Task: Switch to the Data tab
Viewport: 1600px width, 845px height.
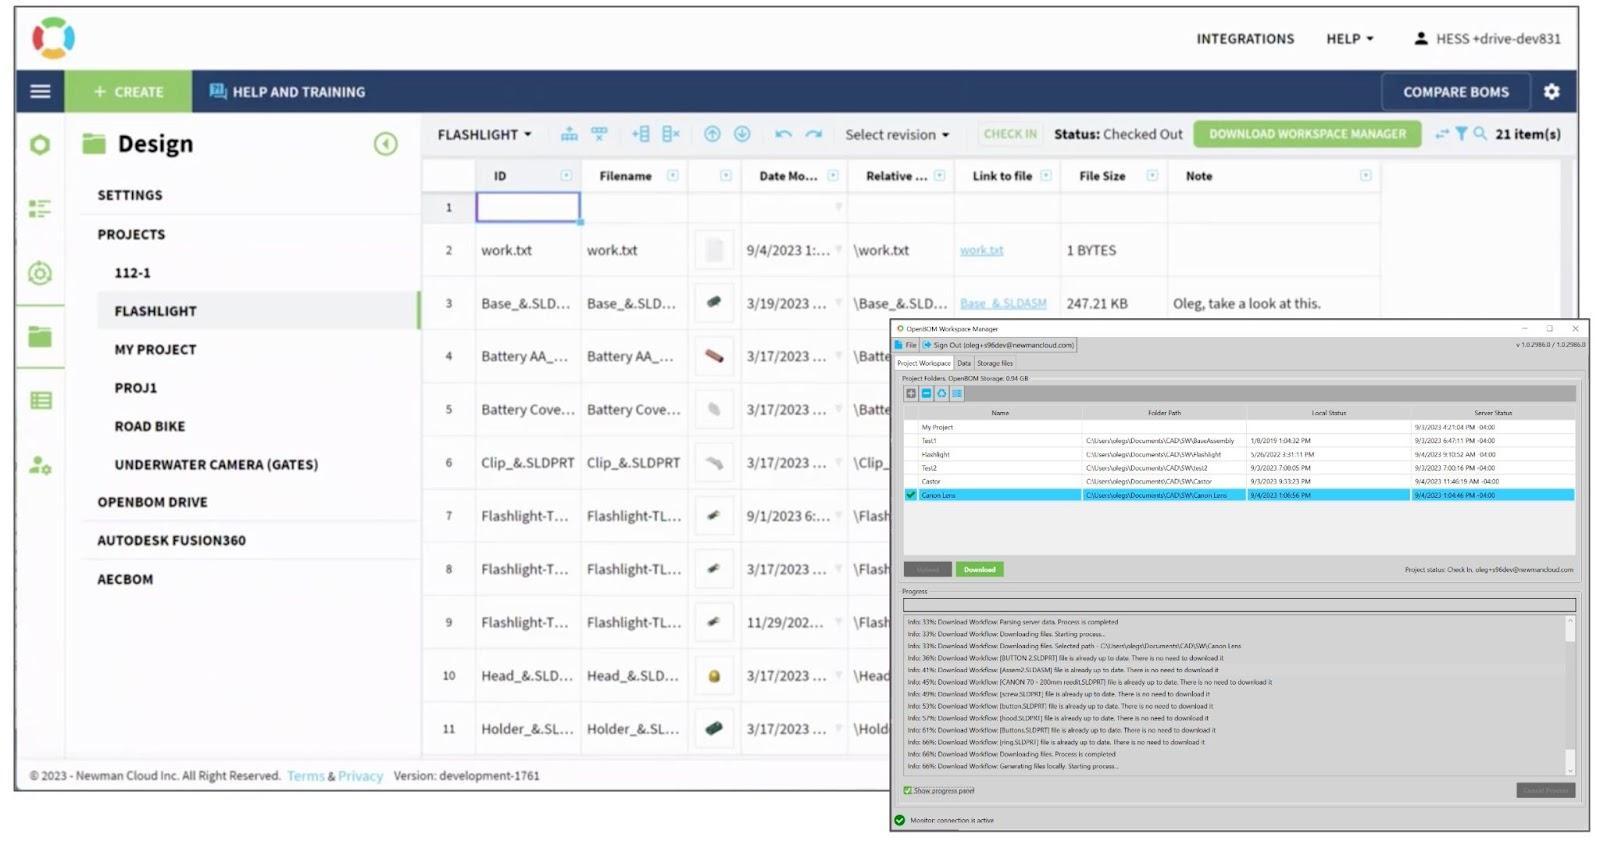Action: (963, 363)
